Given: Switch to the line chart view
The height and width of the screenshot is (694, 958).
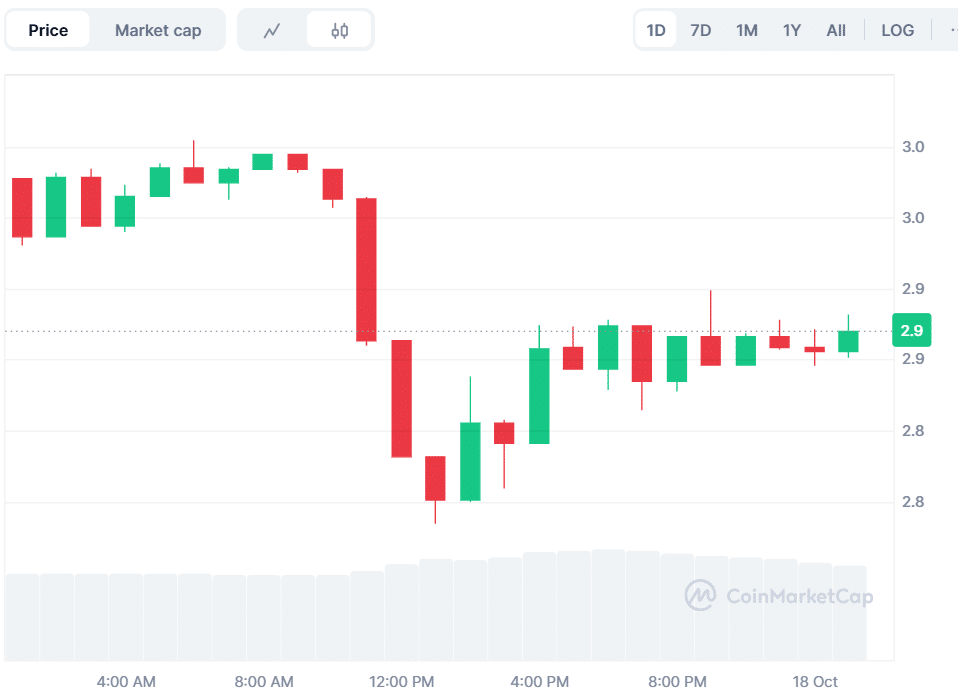Looking at the screenshot, I should coord(272,31).
